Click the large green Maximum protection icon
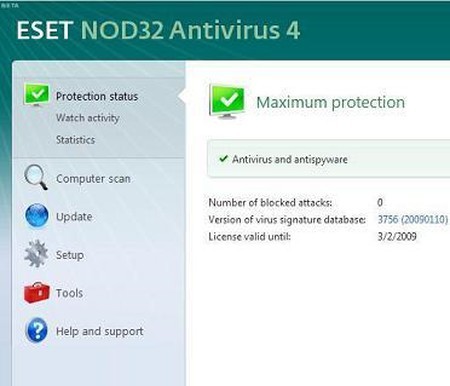The image size is (450, 386). click(x=227, y=102)
